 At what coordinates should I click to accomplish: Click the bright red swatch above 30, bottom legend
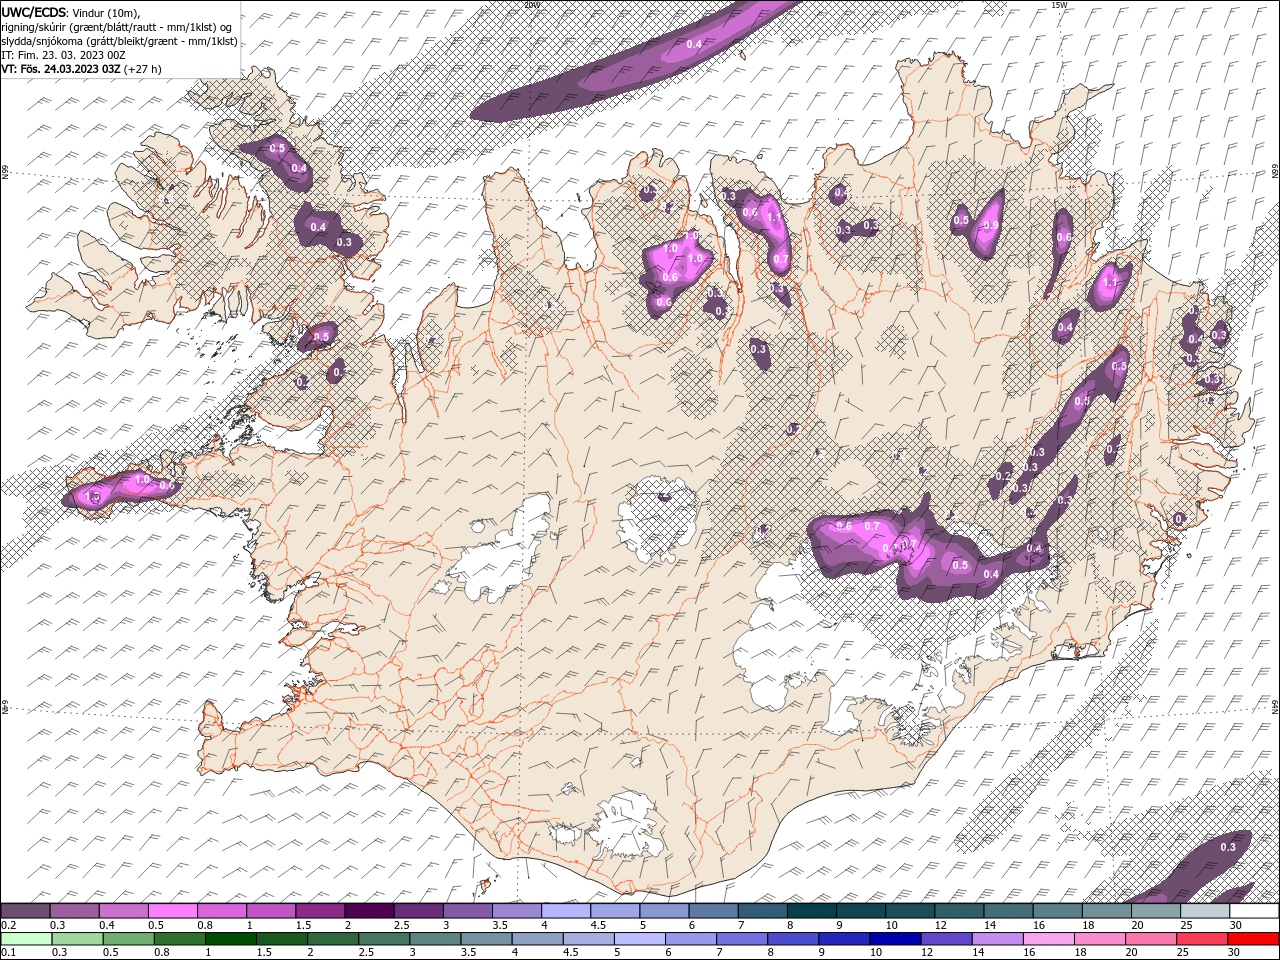point(1253,939)
